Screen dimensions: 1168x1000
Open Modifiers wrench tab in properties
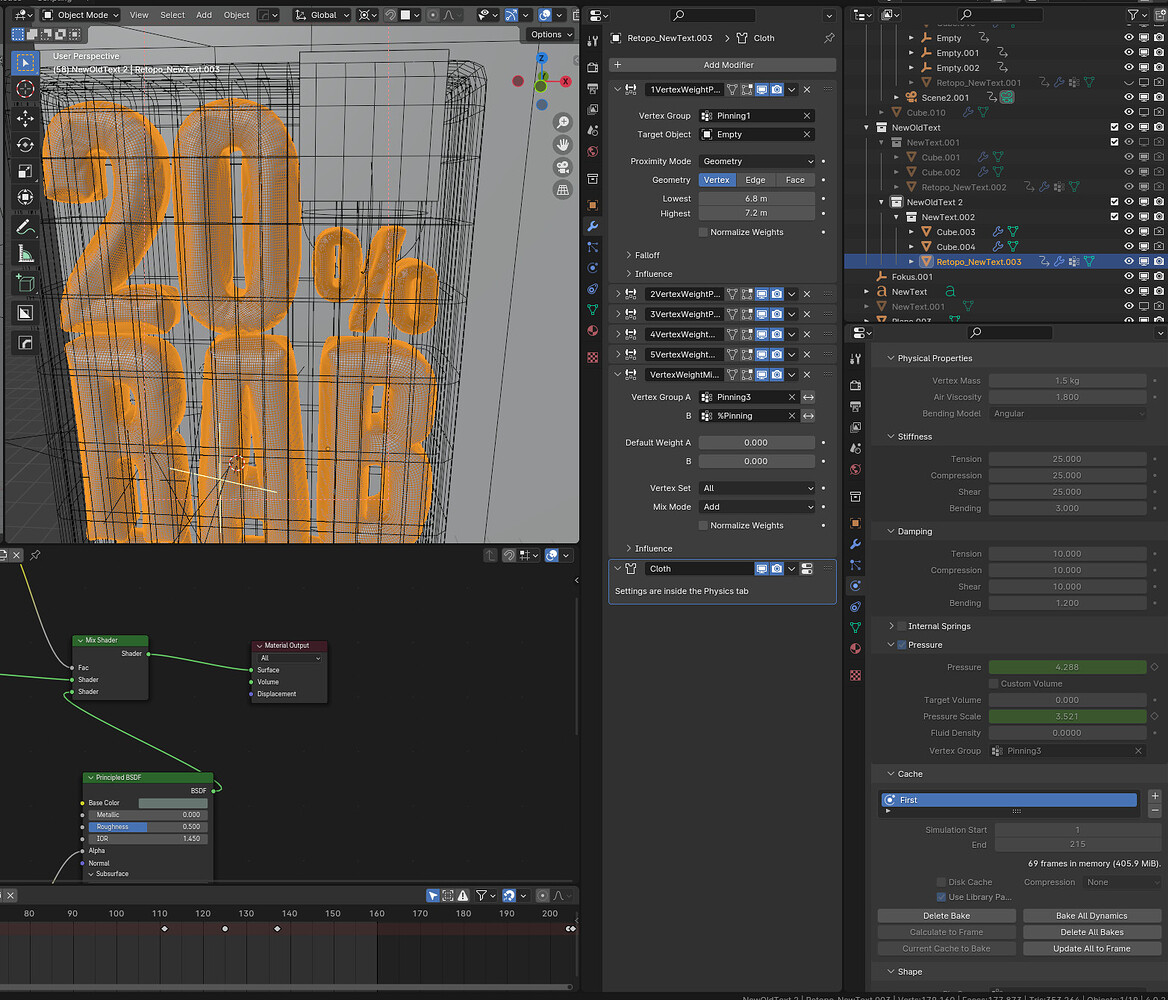pyautogui.click(x=593, y=226)
